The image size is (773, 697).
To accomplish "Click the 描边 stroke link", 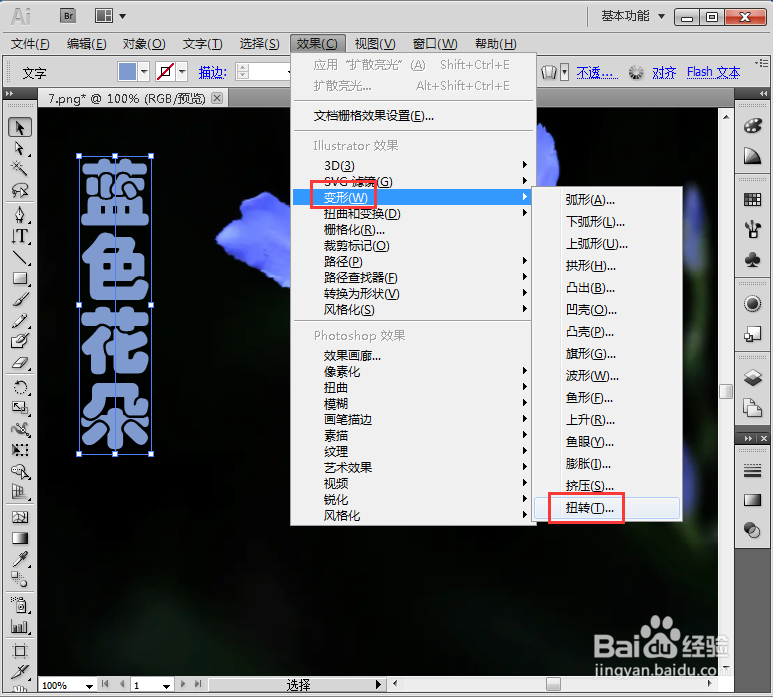I will tap(212, 72).
